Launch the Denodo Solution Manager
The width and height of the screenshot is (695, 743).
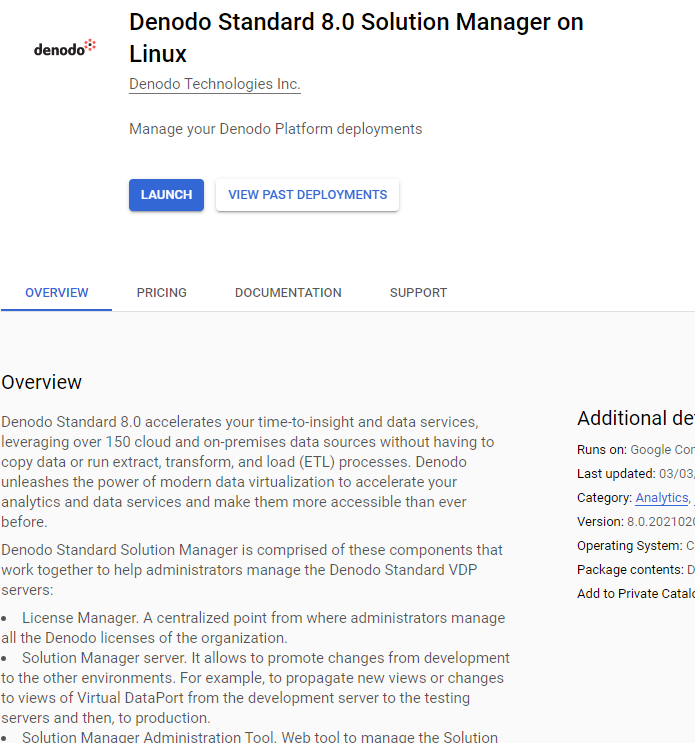tap(166, 195)
